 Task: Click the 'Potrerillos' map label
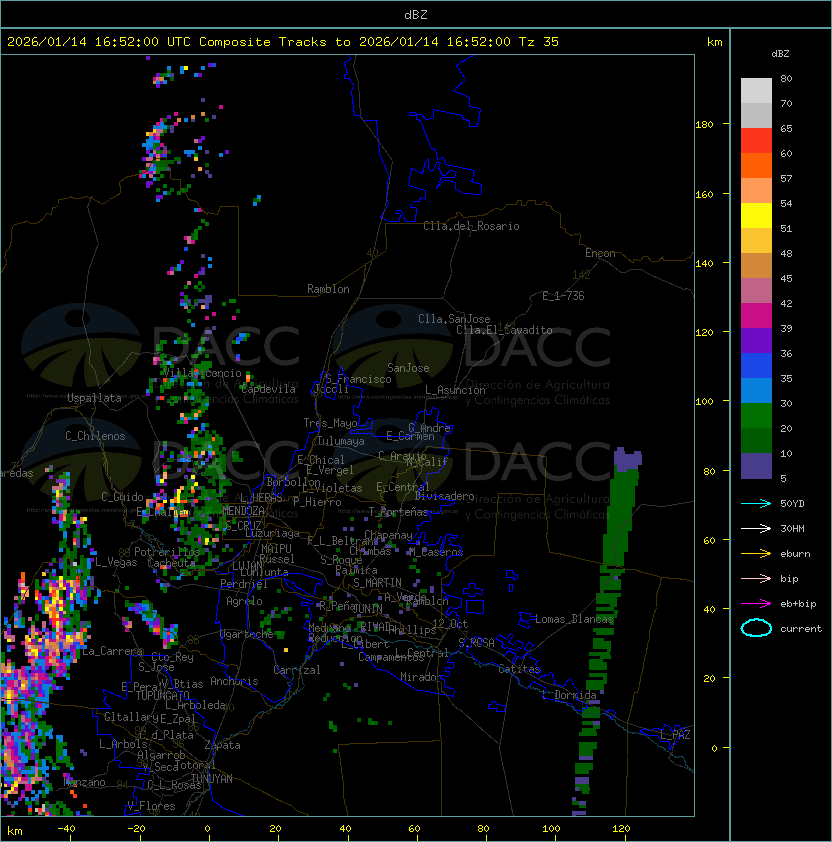pos(167,552)
